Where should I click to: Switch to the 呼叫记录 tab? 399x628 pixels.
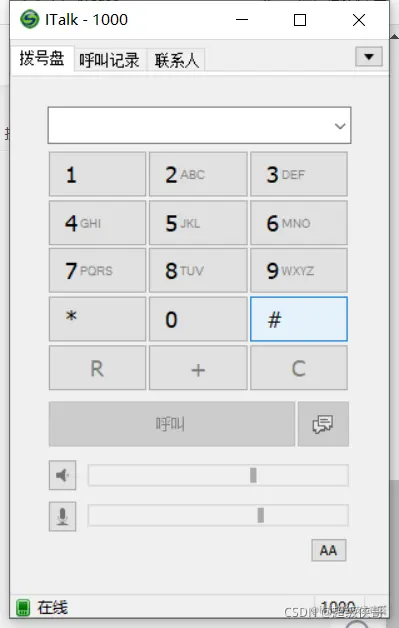tap(109, 60)
